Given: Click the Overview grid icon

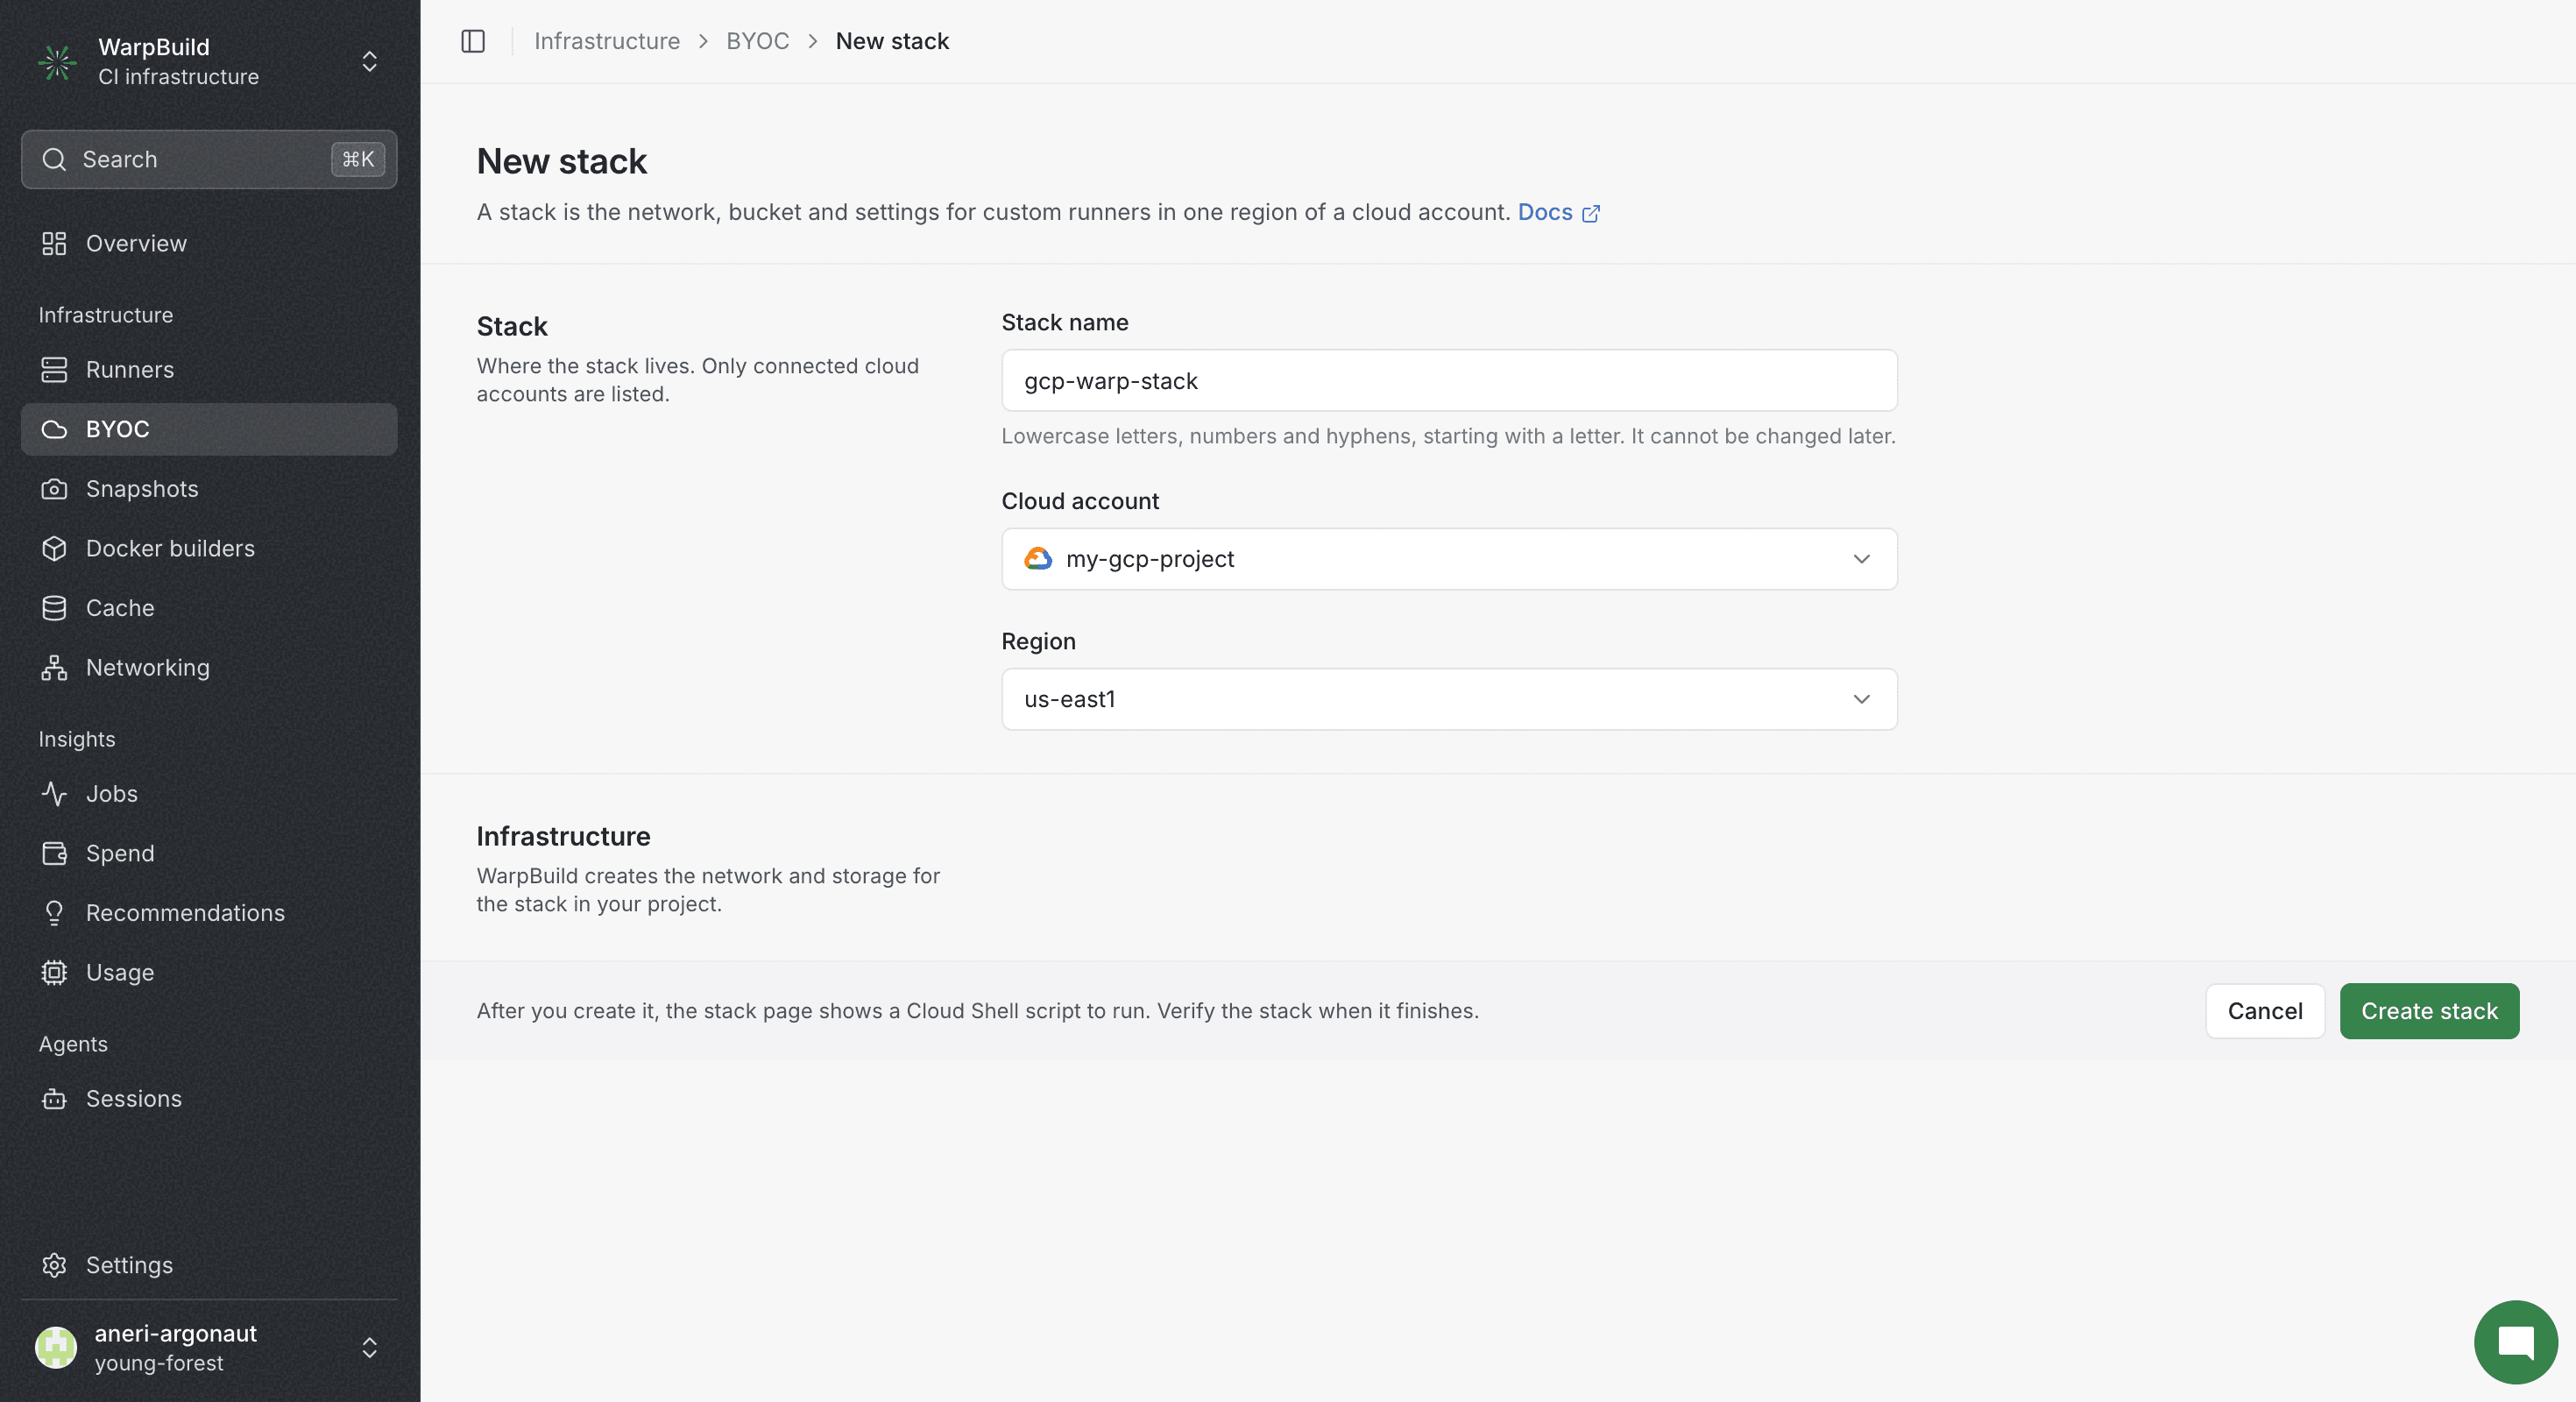Looking at the screenshot, I should [x=54, y=243].
